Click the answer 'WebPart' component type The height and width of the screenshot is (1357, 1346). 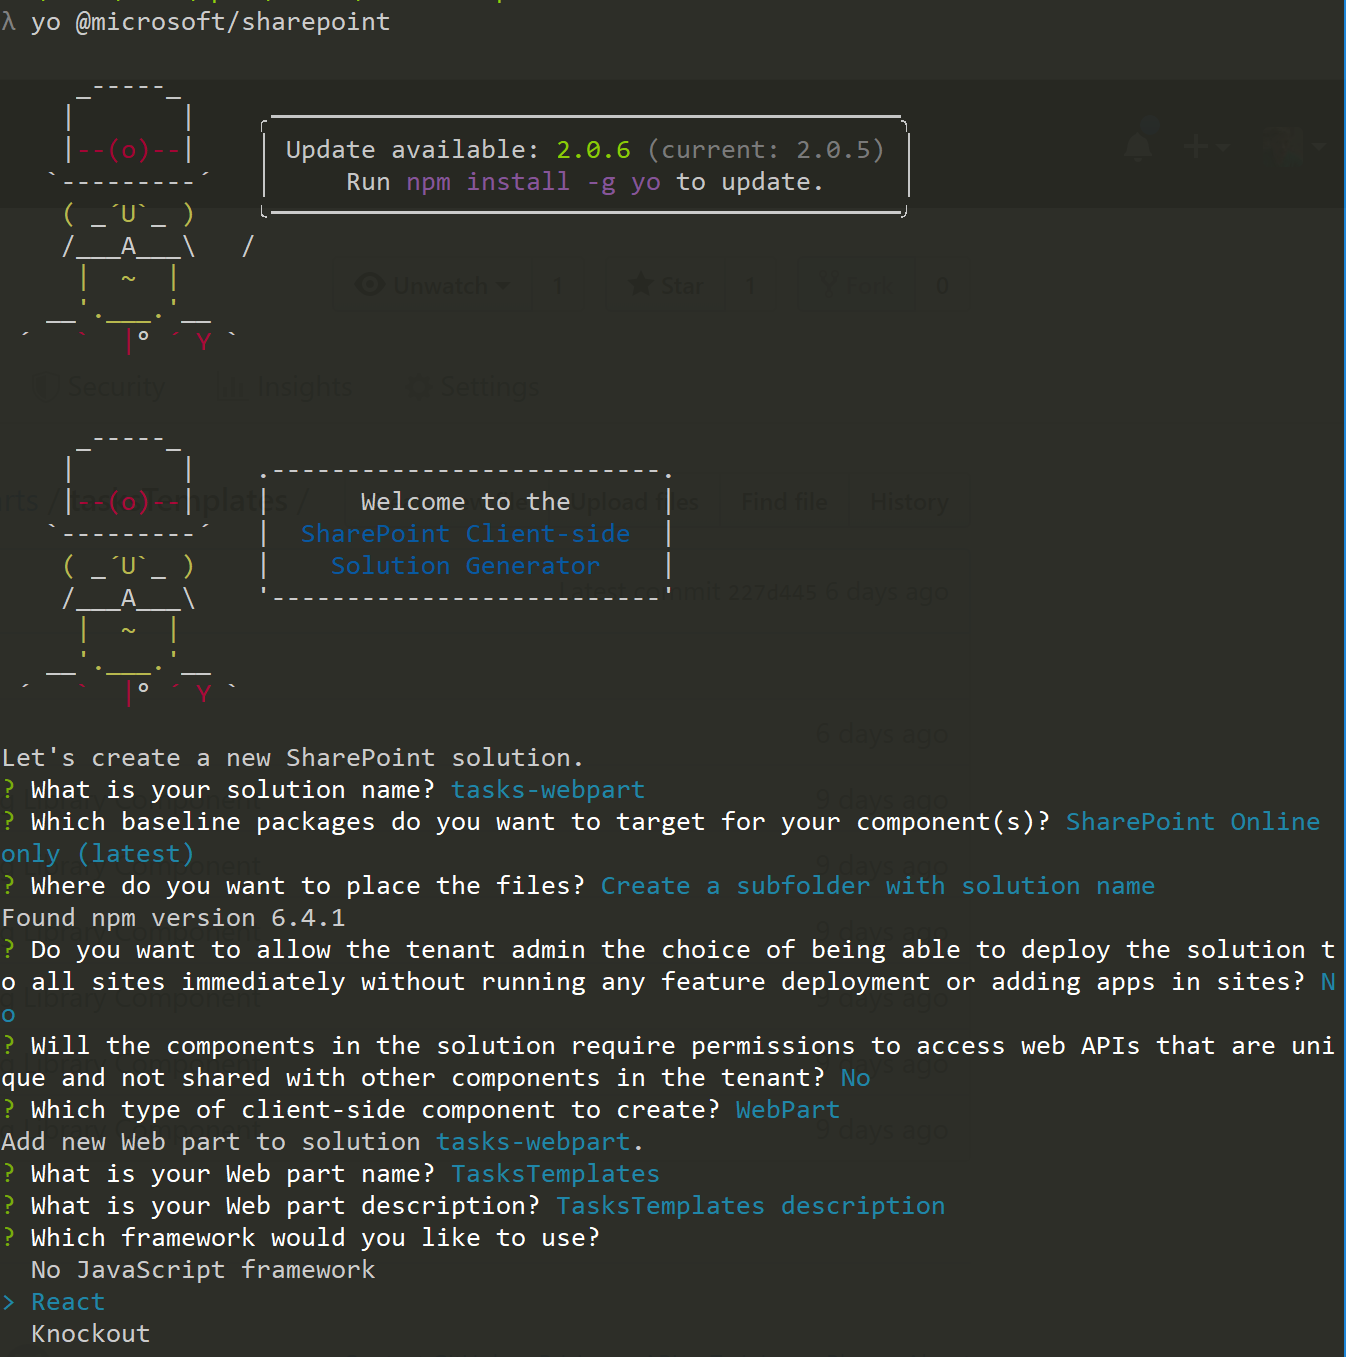pos(788,1110)
